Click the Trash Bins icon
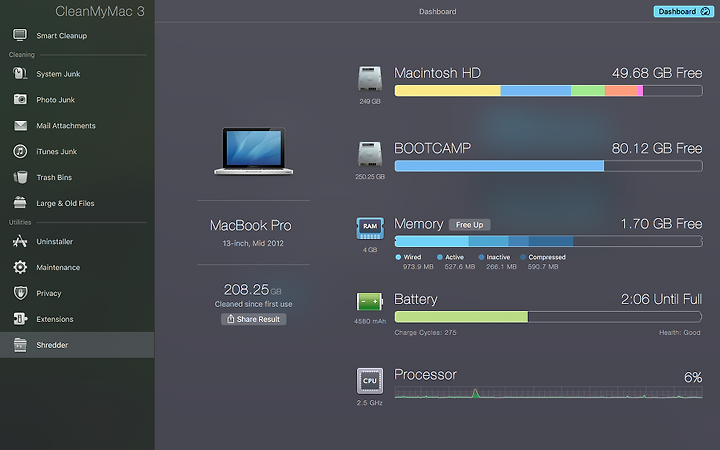The image size is (720, 450). pos(20,177)
